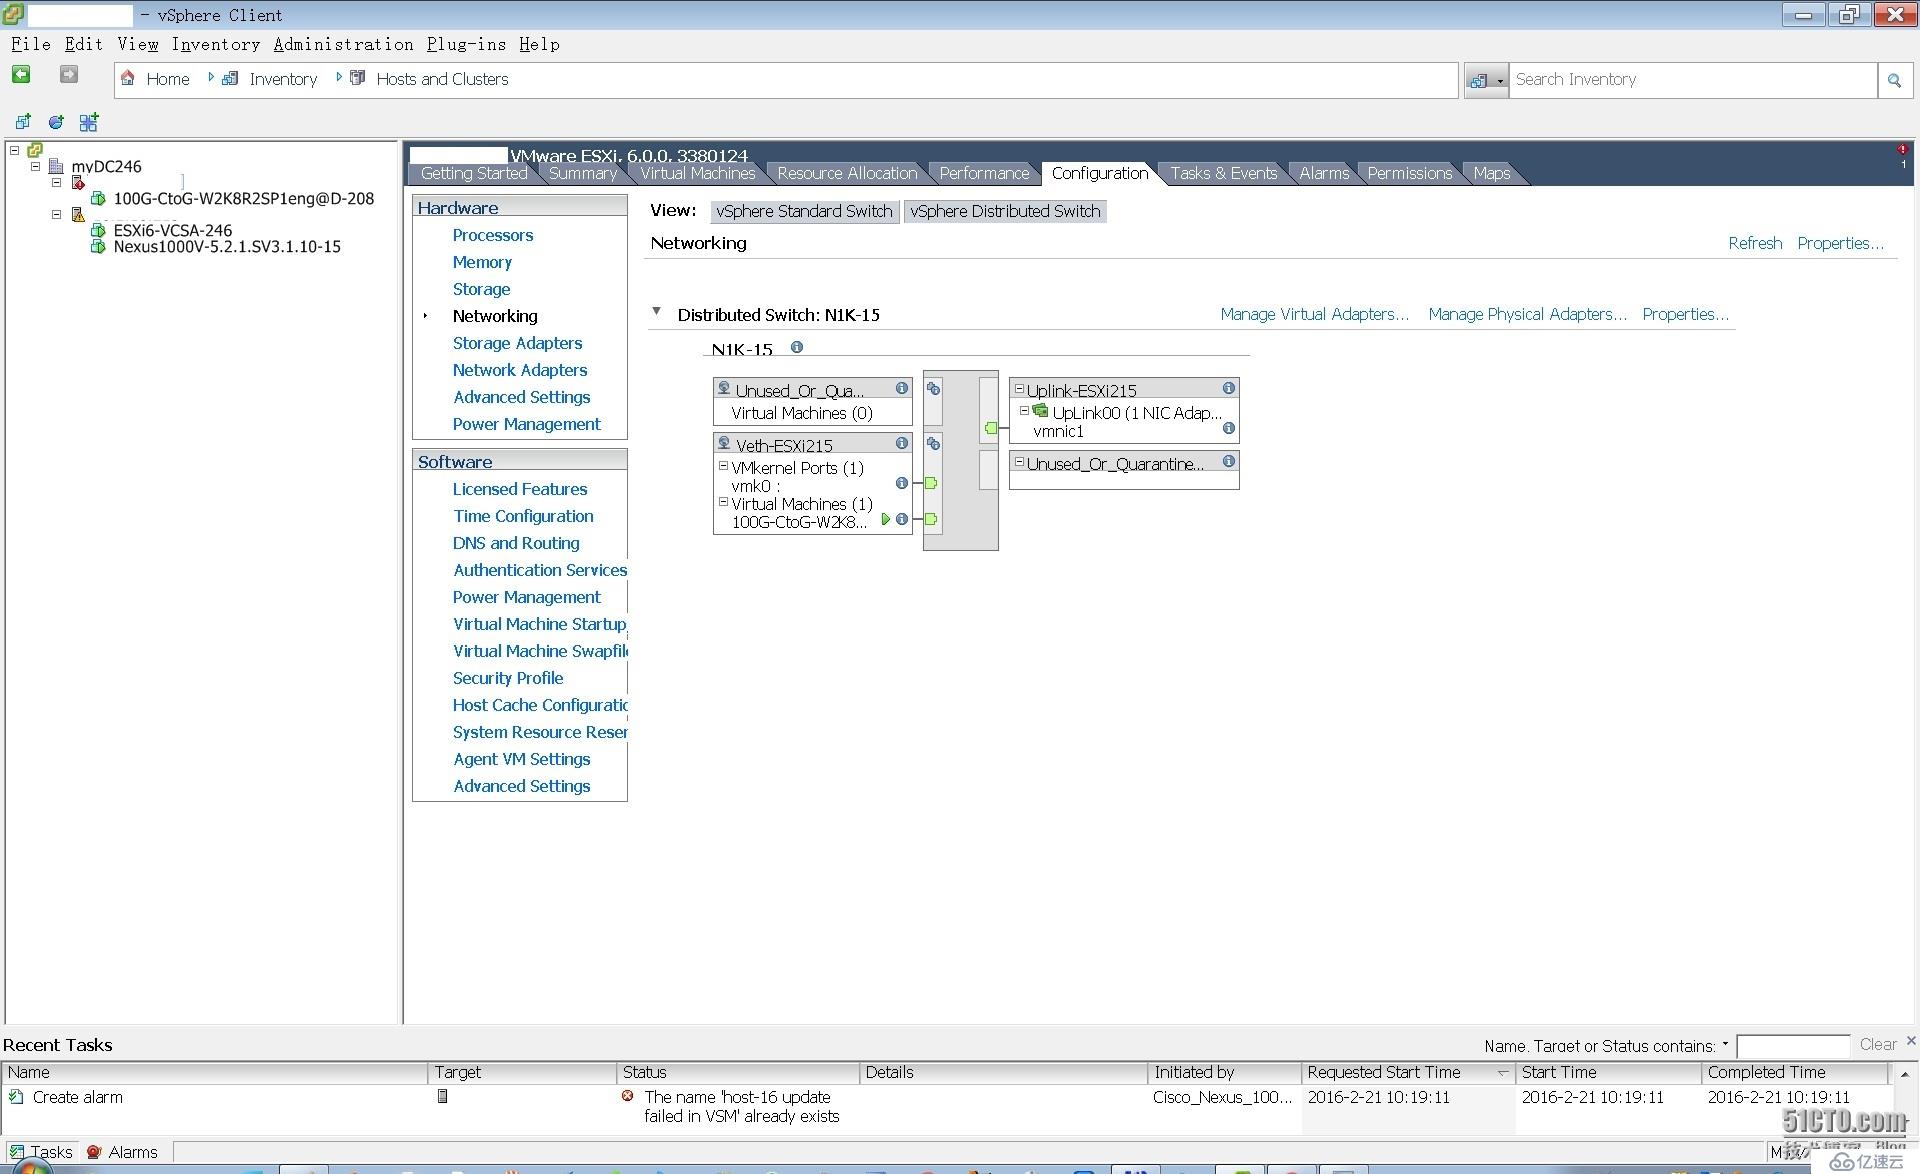Click the grid with plus toolbar icon

tap(89, 122)
